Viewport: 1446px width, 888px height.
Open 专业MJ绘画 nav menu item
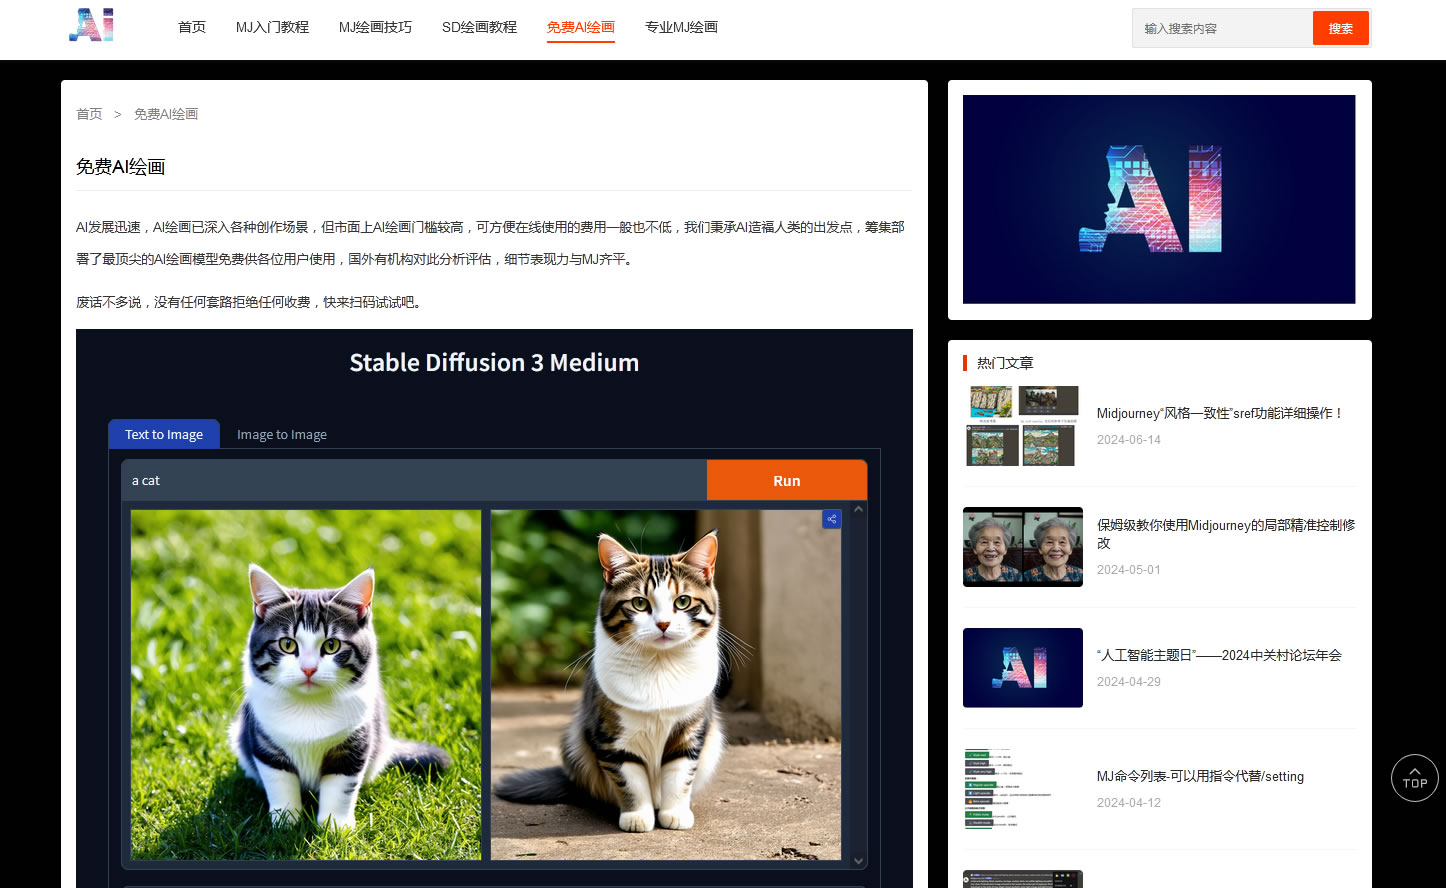click(681, 27)
